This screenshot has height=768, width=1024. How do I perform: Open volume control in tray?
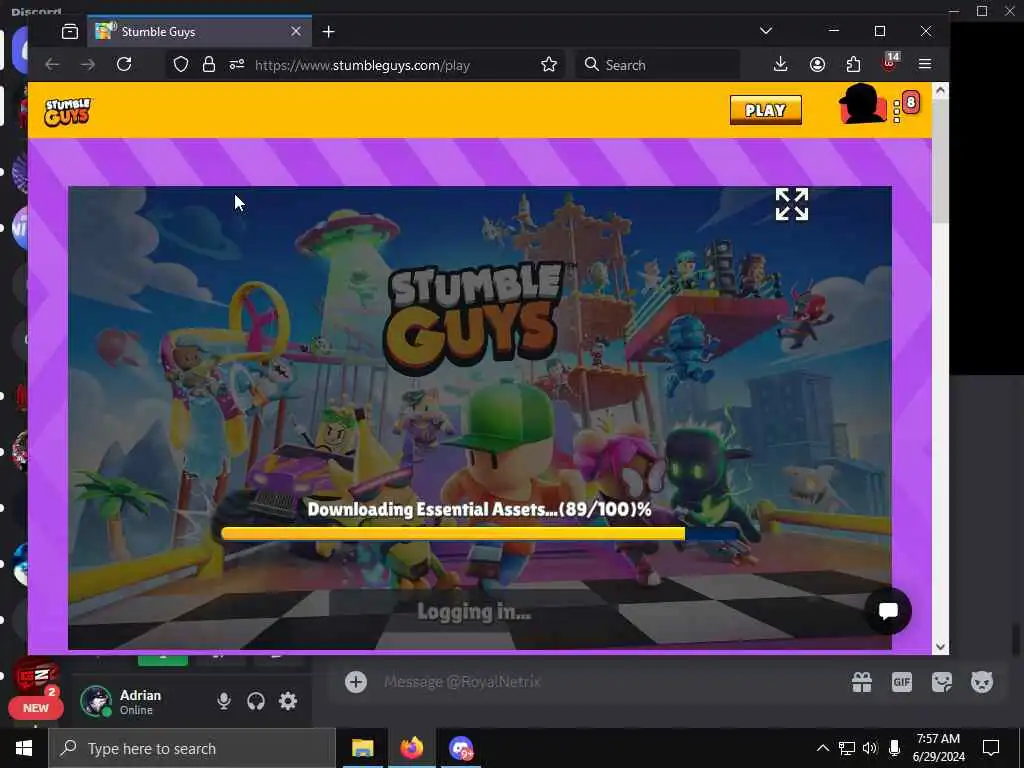870,748
